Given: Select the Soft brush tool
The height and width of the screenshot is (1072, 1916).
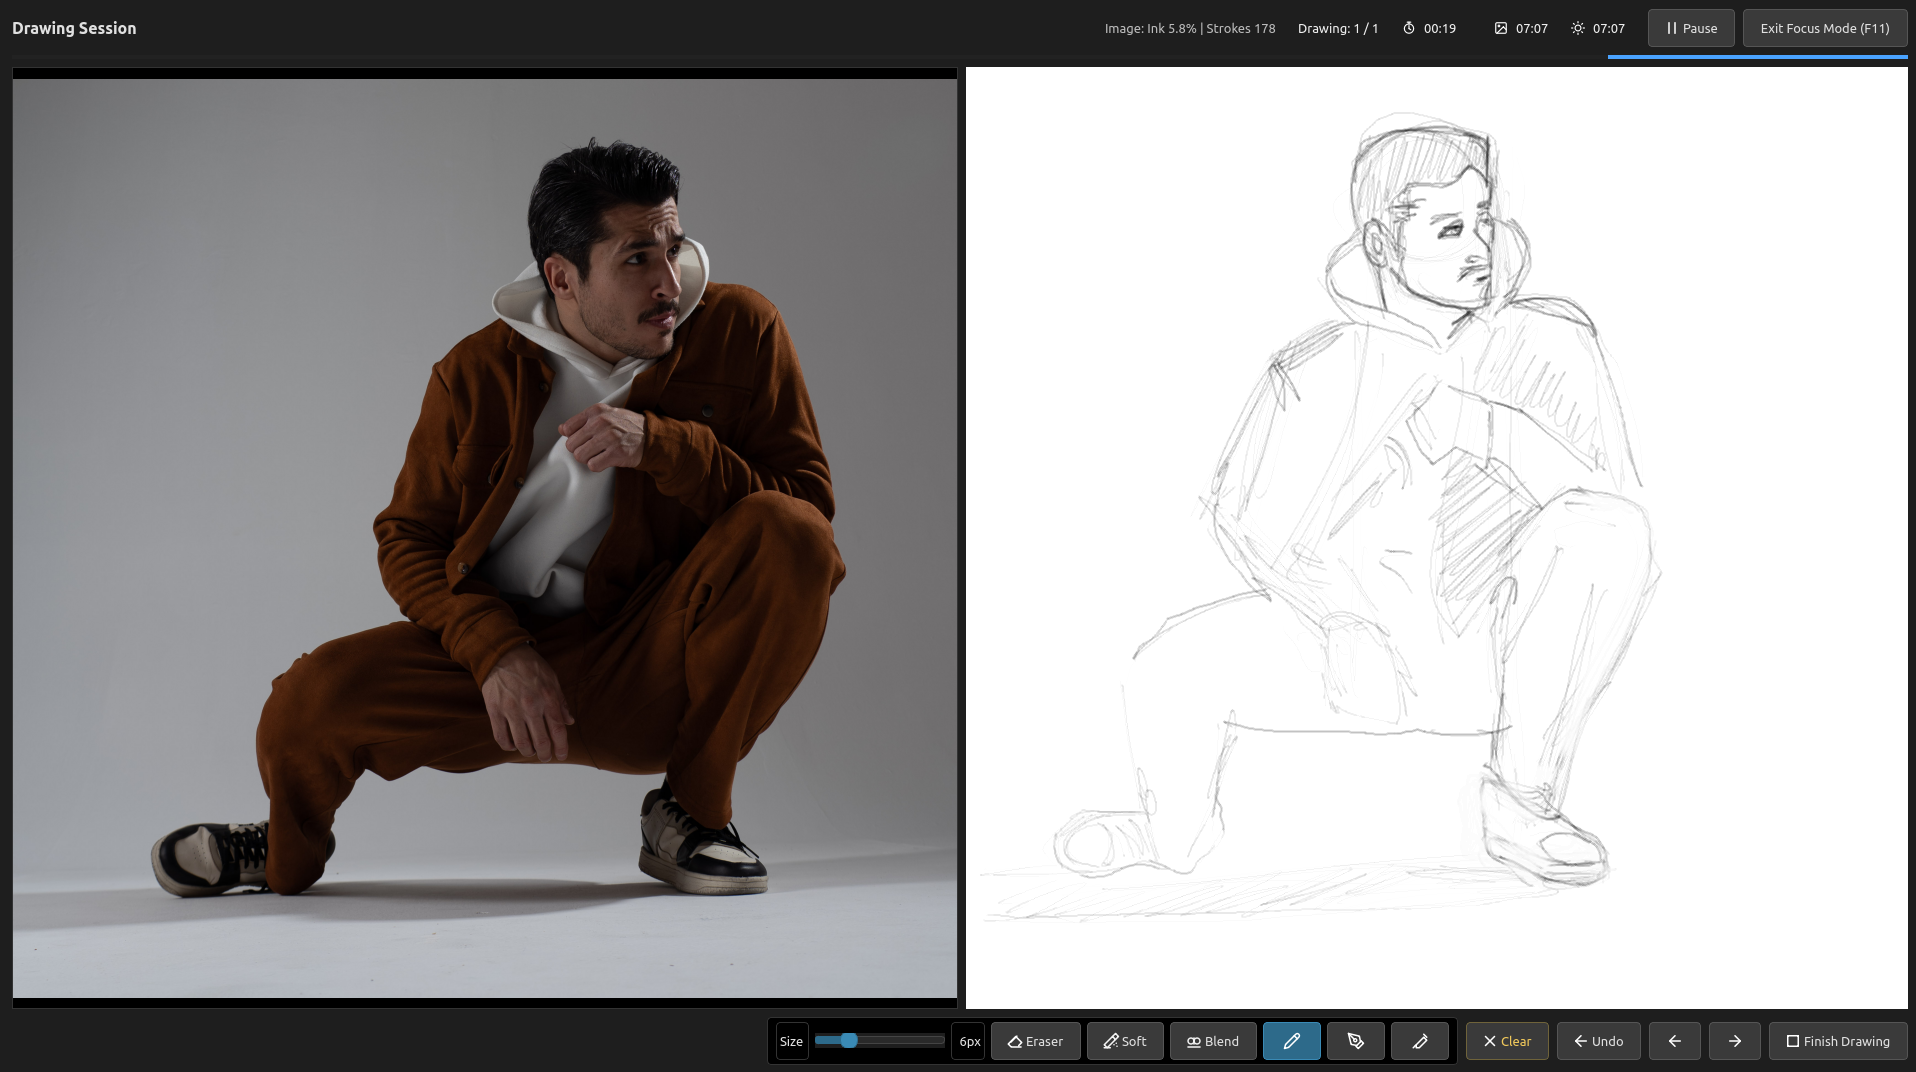Looking at the screenshot, I should click(1125, 1041).
